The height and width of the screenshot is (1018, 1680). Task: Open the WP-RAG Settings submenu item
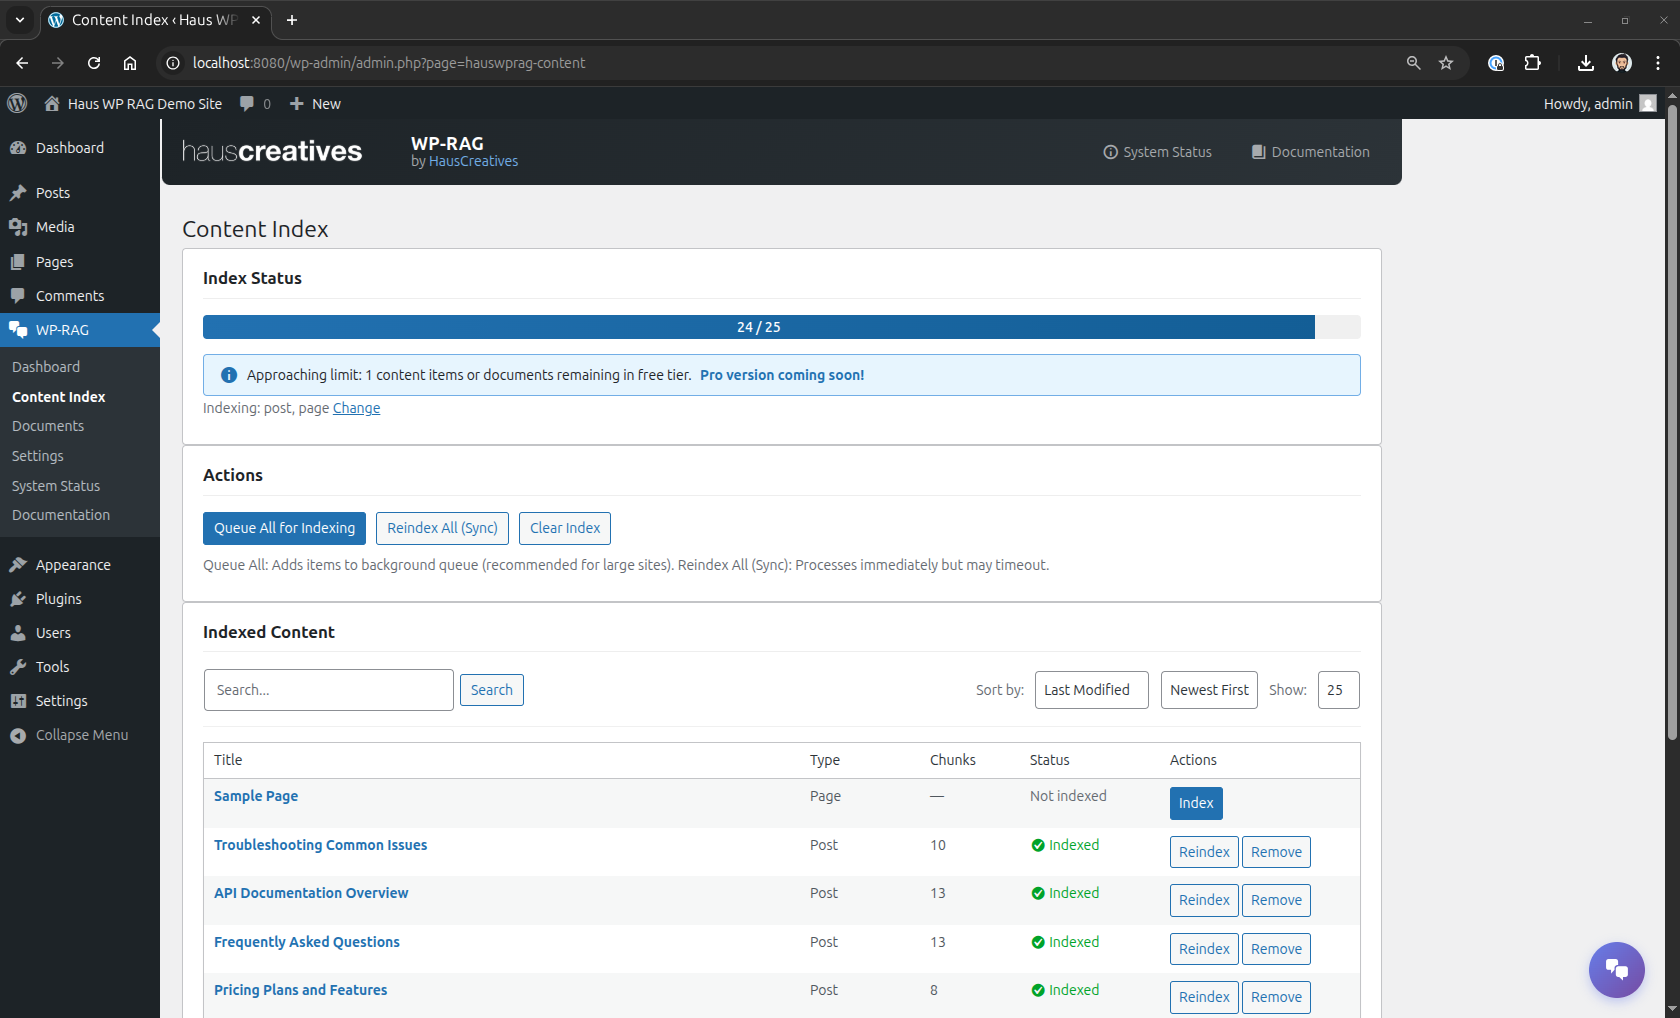(x=38, y=456)
